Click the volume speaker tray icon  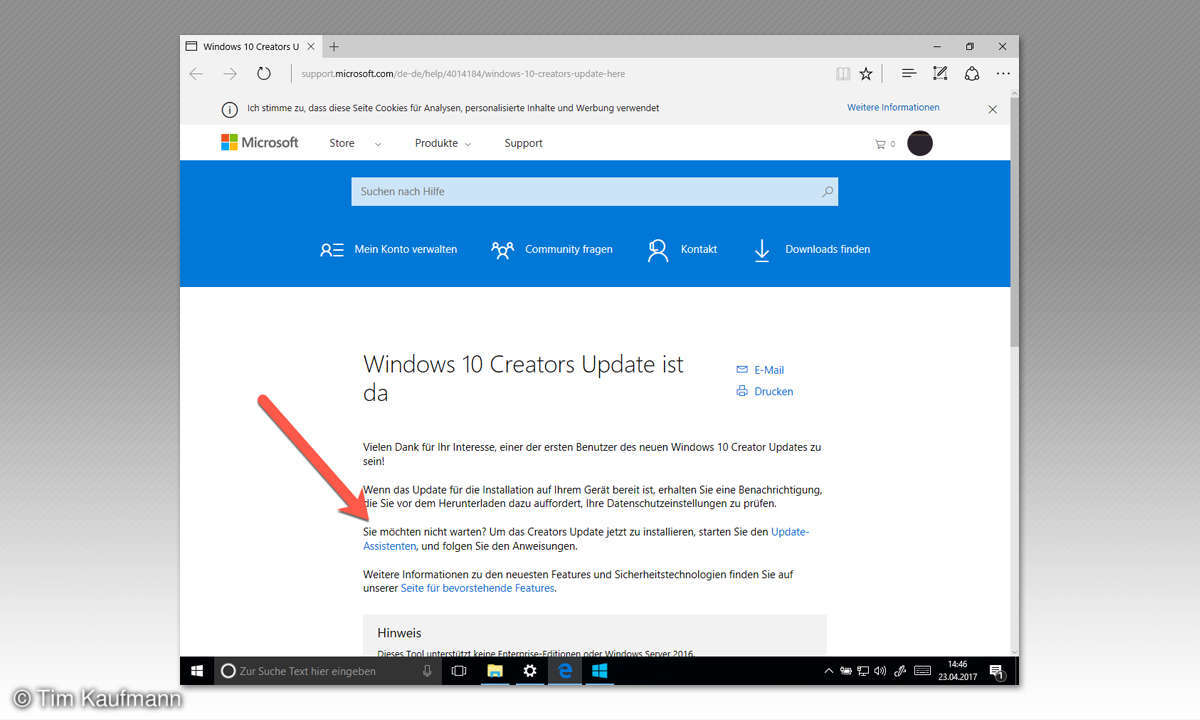[x=880, y=671]
